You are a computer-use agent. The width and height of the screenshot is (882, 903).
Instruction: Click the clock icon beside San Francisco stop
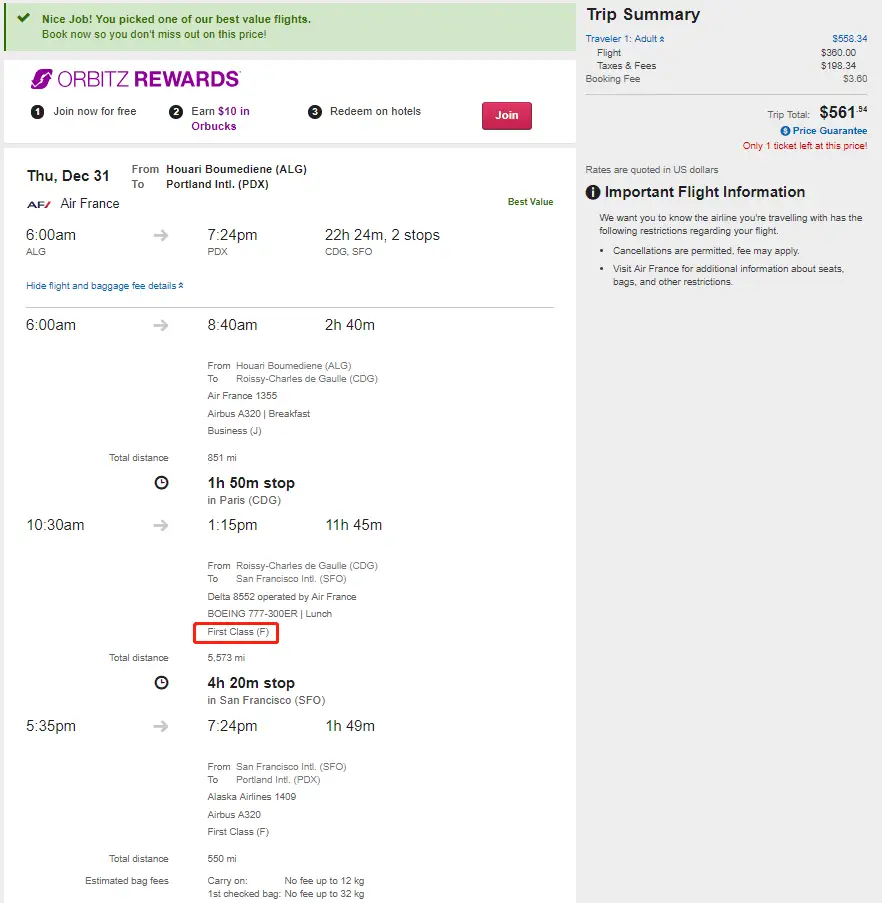click(x=162, y=683)
